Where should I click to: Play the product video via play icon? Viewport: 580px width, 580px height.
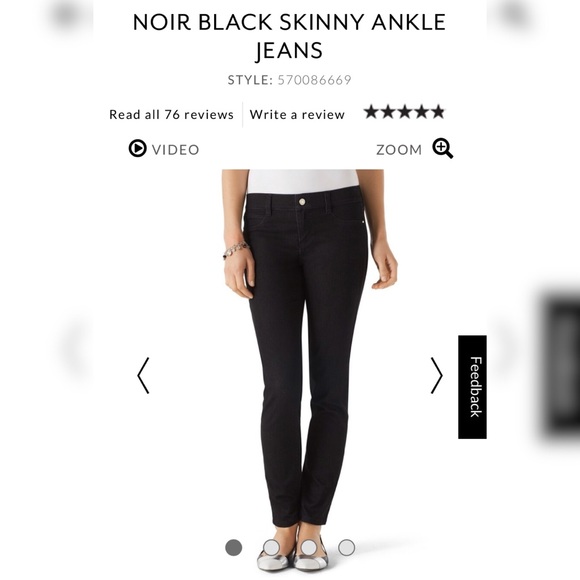(x=137, y=148)
